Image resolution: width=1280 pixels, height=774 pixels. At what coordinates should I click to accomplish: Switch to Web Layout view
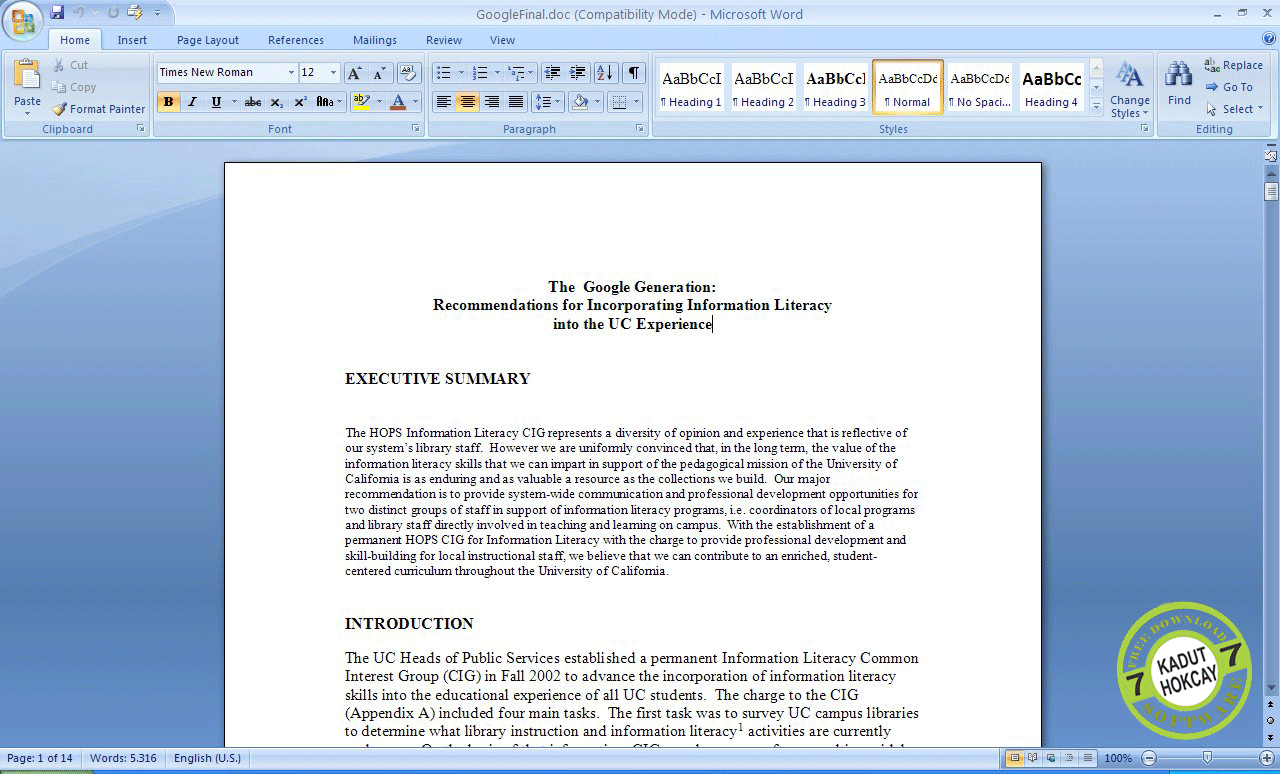1051,758
